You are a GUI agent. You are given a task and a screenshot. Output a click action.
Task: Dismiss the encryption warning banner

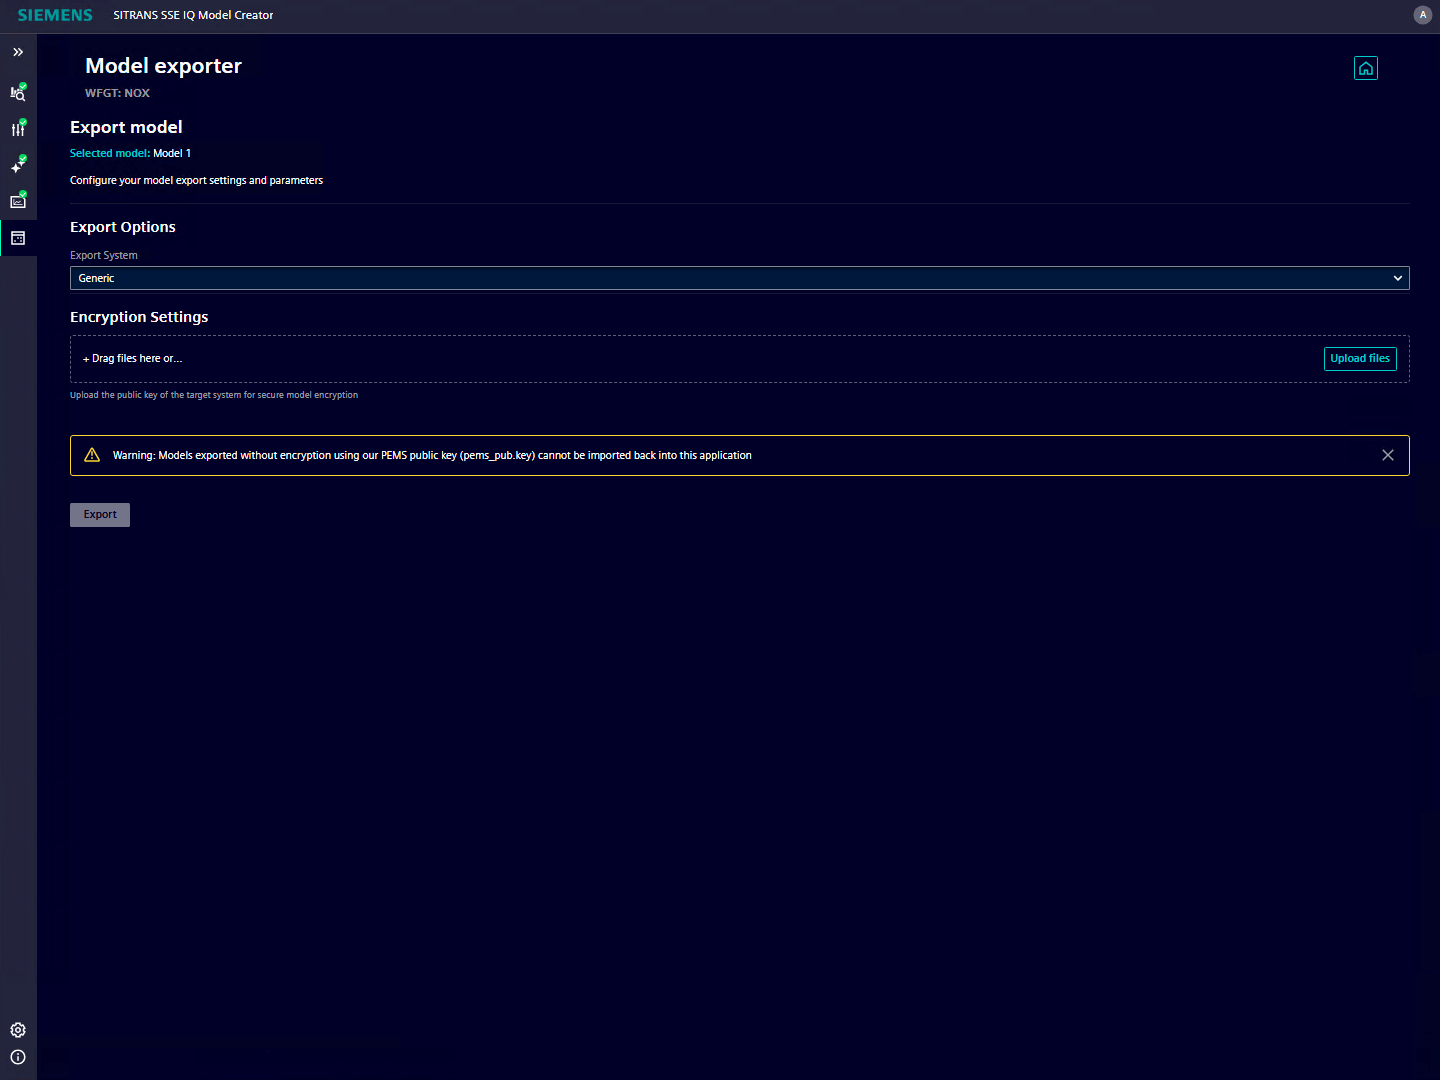coord(1388,455)
